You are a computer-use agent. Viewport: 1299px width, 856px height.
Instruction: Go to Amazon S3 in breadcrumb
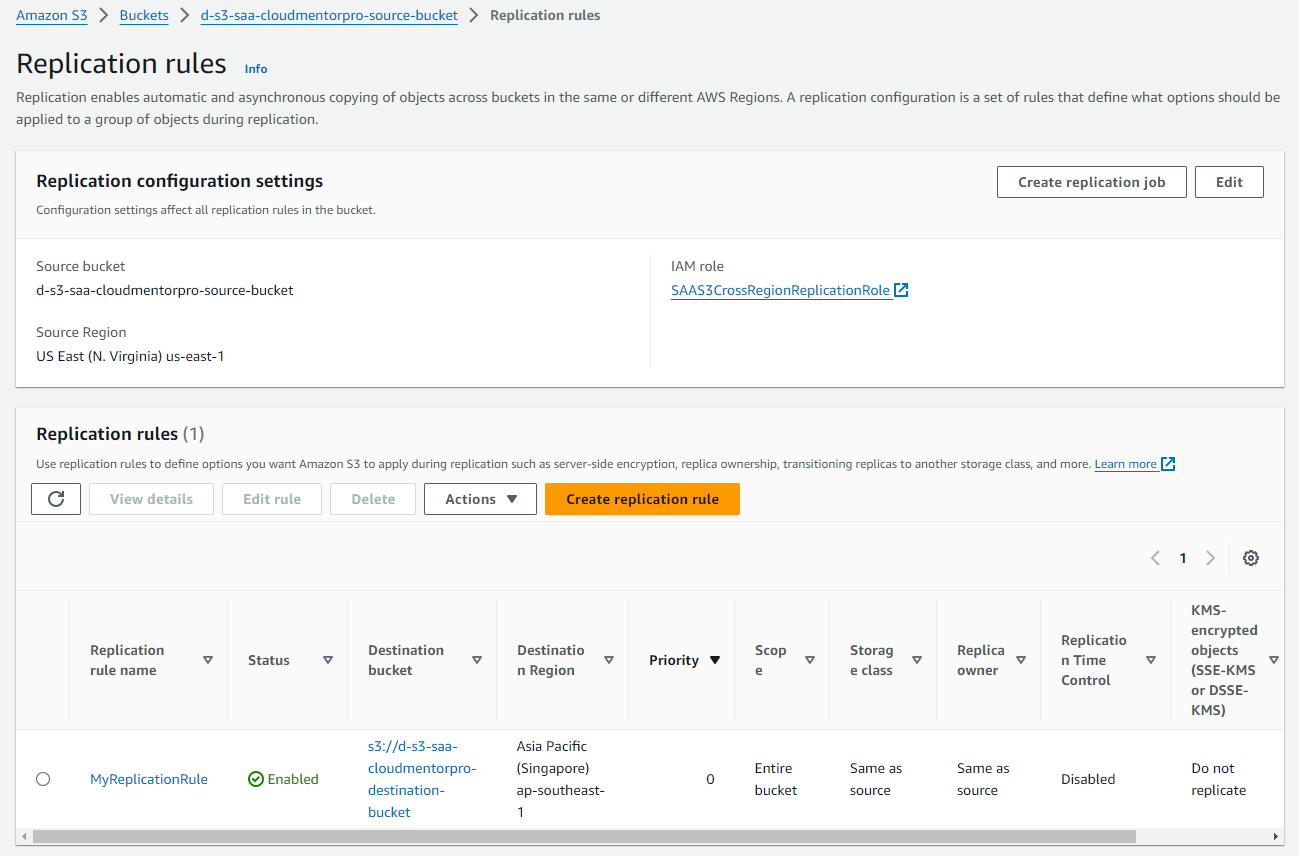coord(50,16)
